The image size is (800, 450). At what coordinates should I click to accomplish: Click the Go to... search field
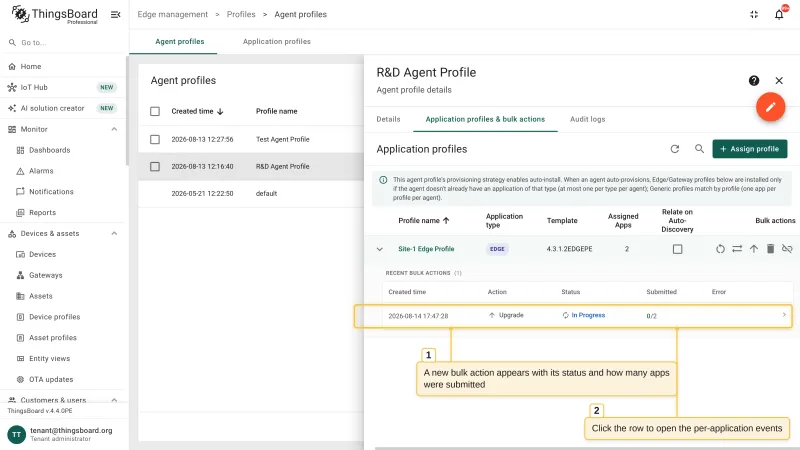point(63,43)
